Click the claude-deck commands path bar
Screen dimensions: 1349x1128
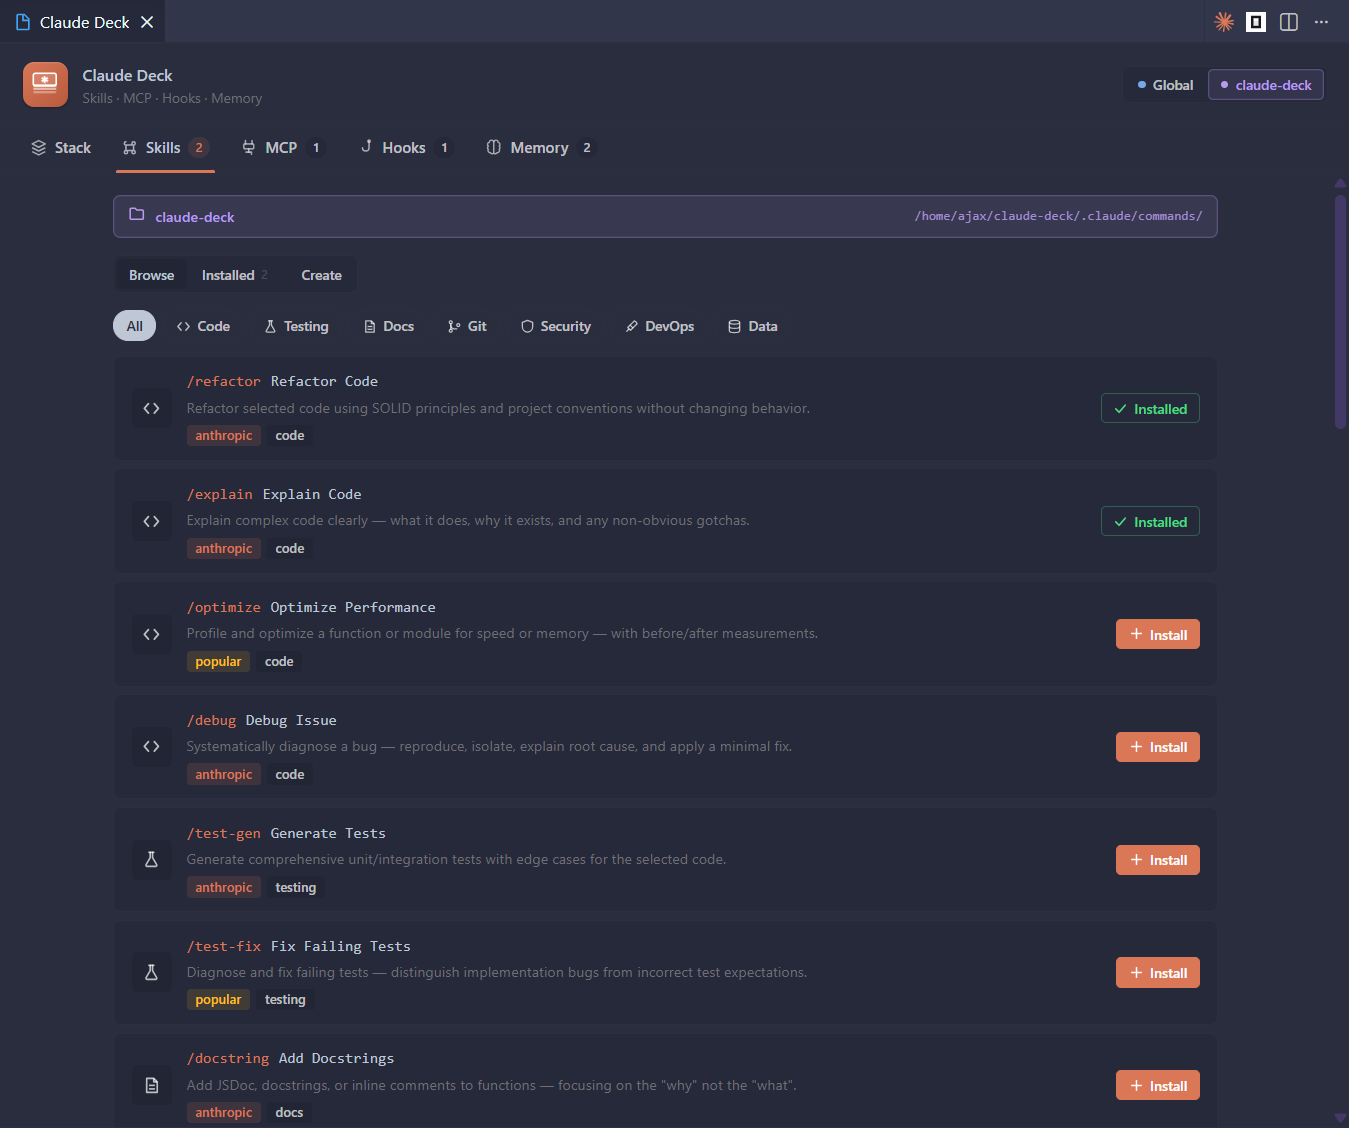(x=665, y=216)
